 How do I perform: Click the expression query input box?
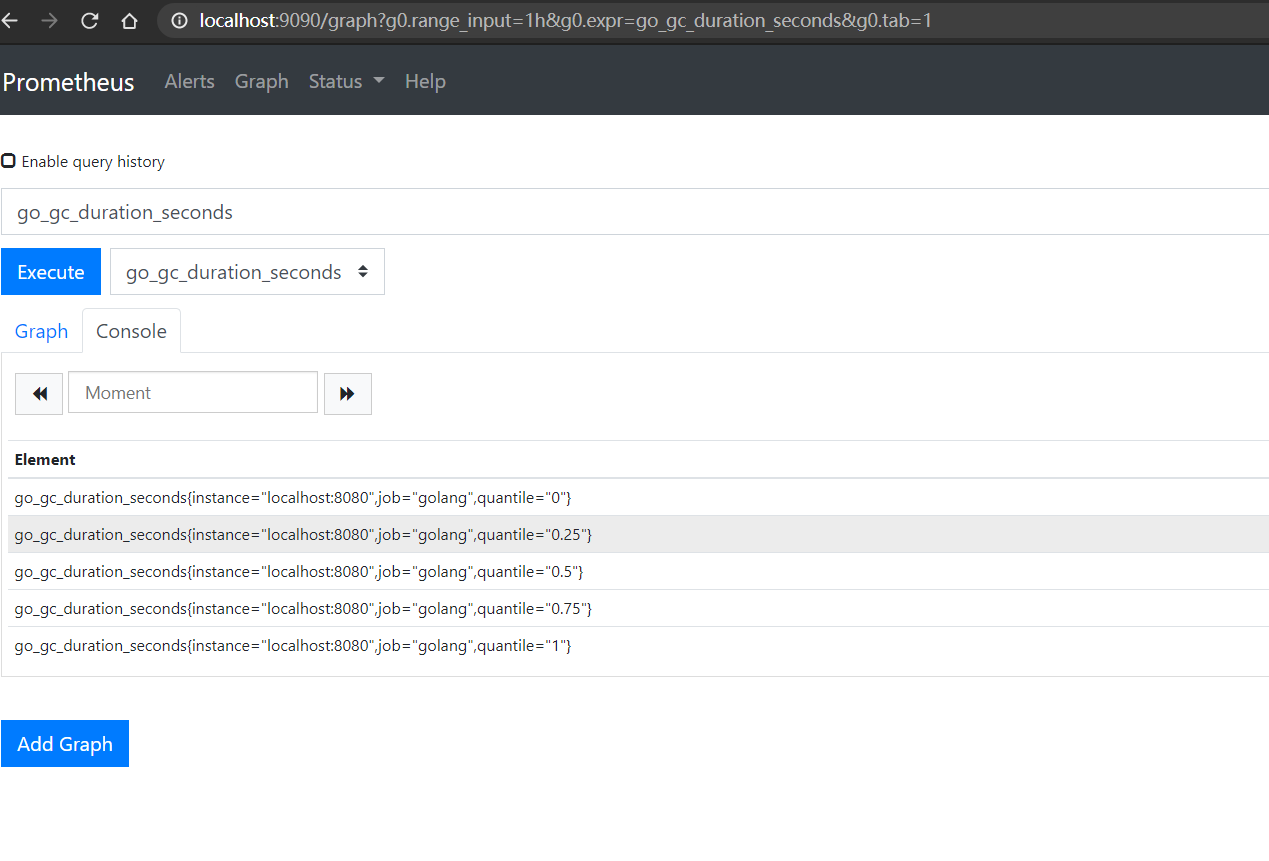(x=634, y=212)
